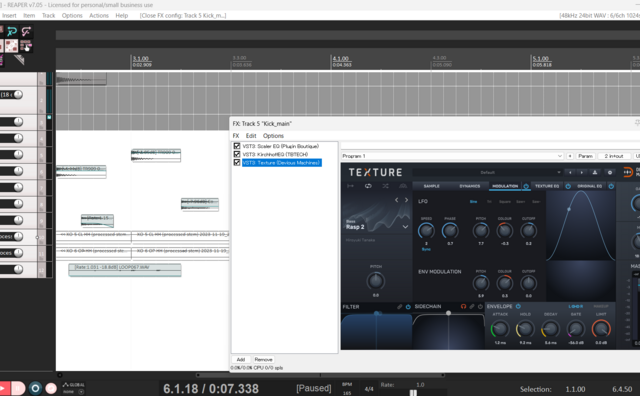The width and height of the screenshot is (640, 396).
Task: Open the Texture settings gear icon
Action: point(610,172)
